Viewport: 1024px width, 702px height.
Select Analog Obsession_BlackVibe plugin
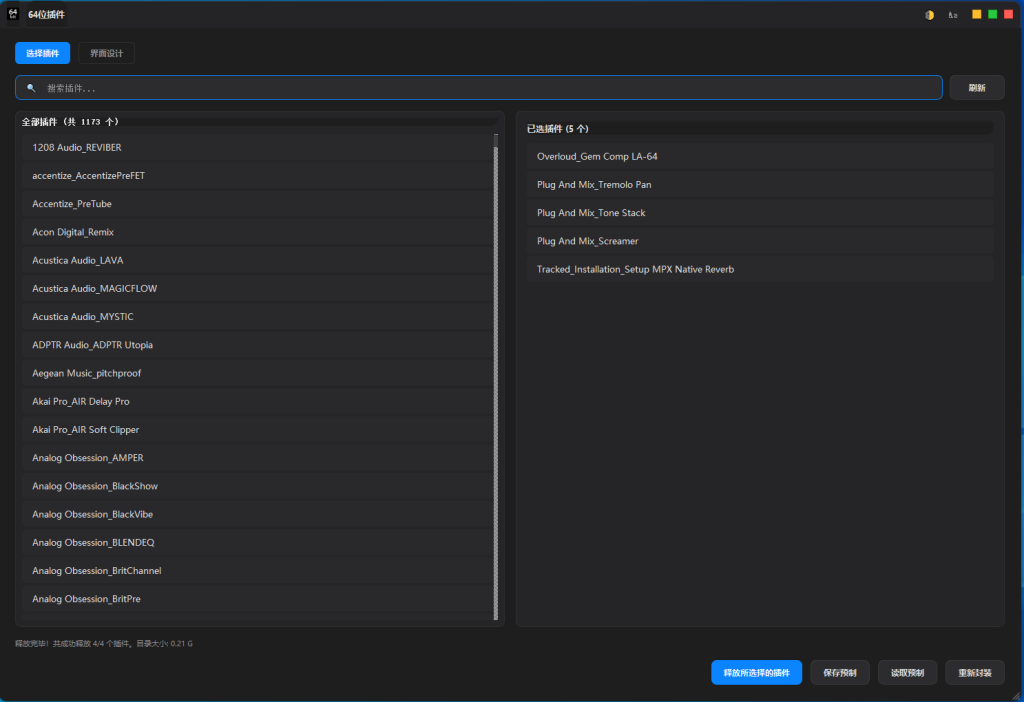point(258,514)
